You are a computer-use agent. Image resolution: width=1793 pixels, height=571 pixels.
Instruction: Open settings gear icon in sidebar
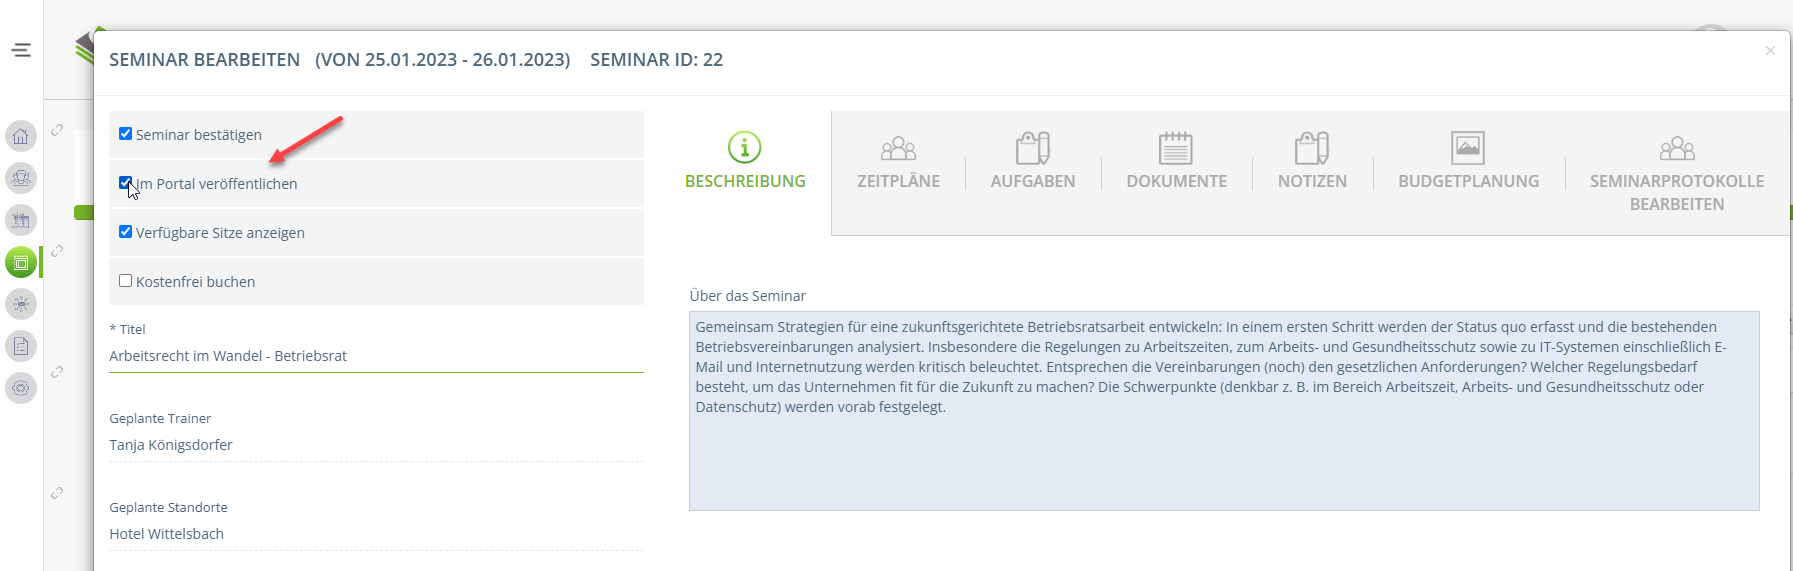tap(21, 388)
